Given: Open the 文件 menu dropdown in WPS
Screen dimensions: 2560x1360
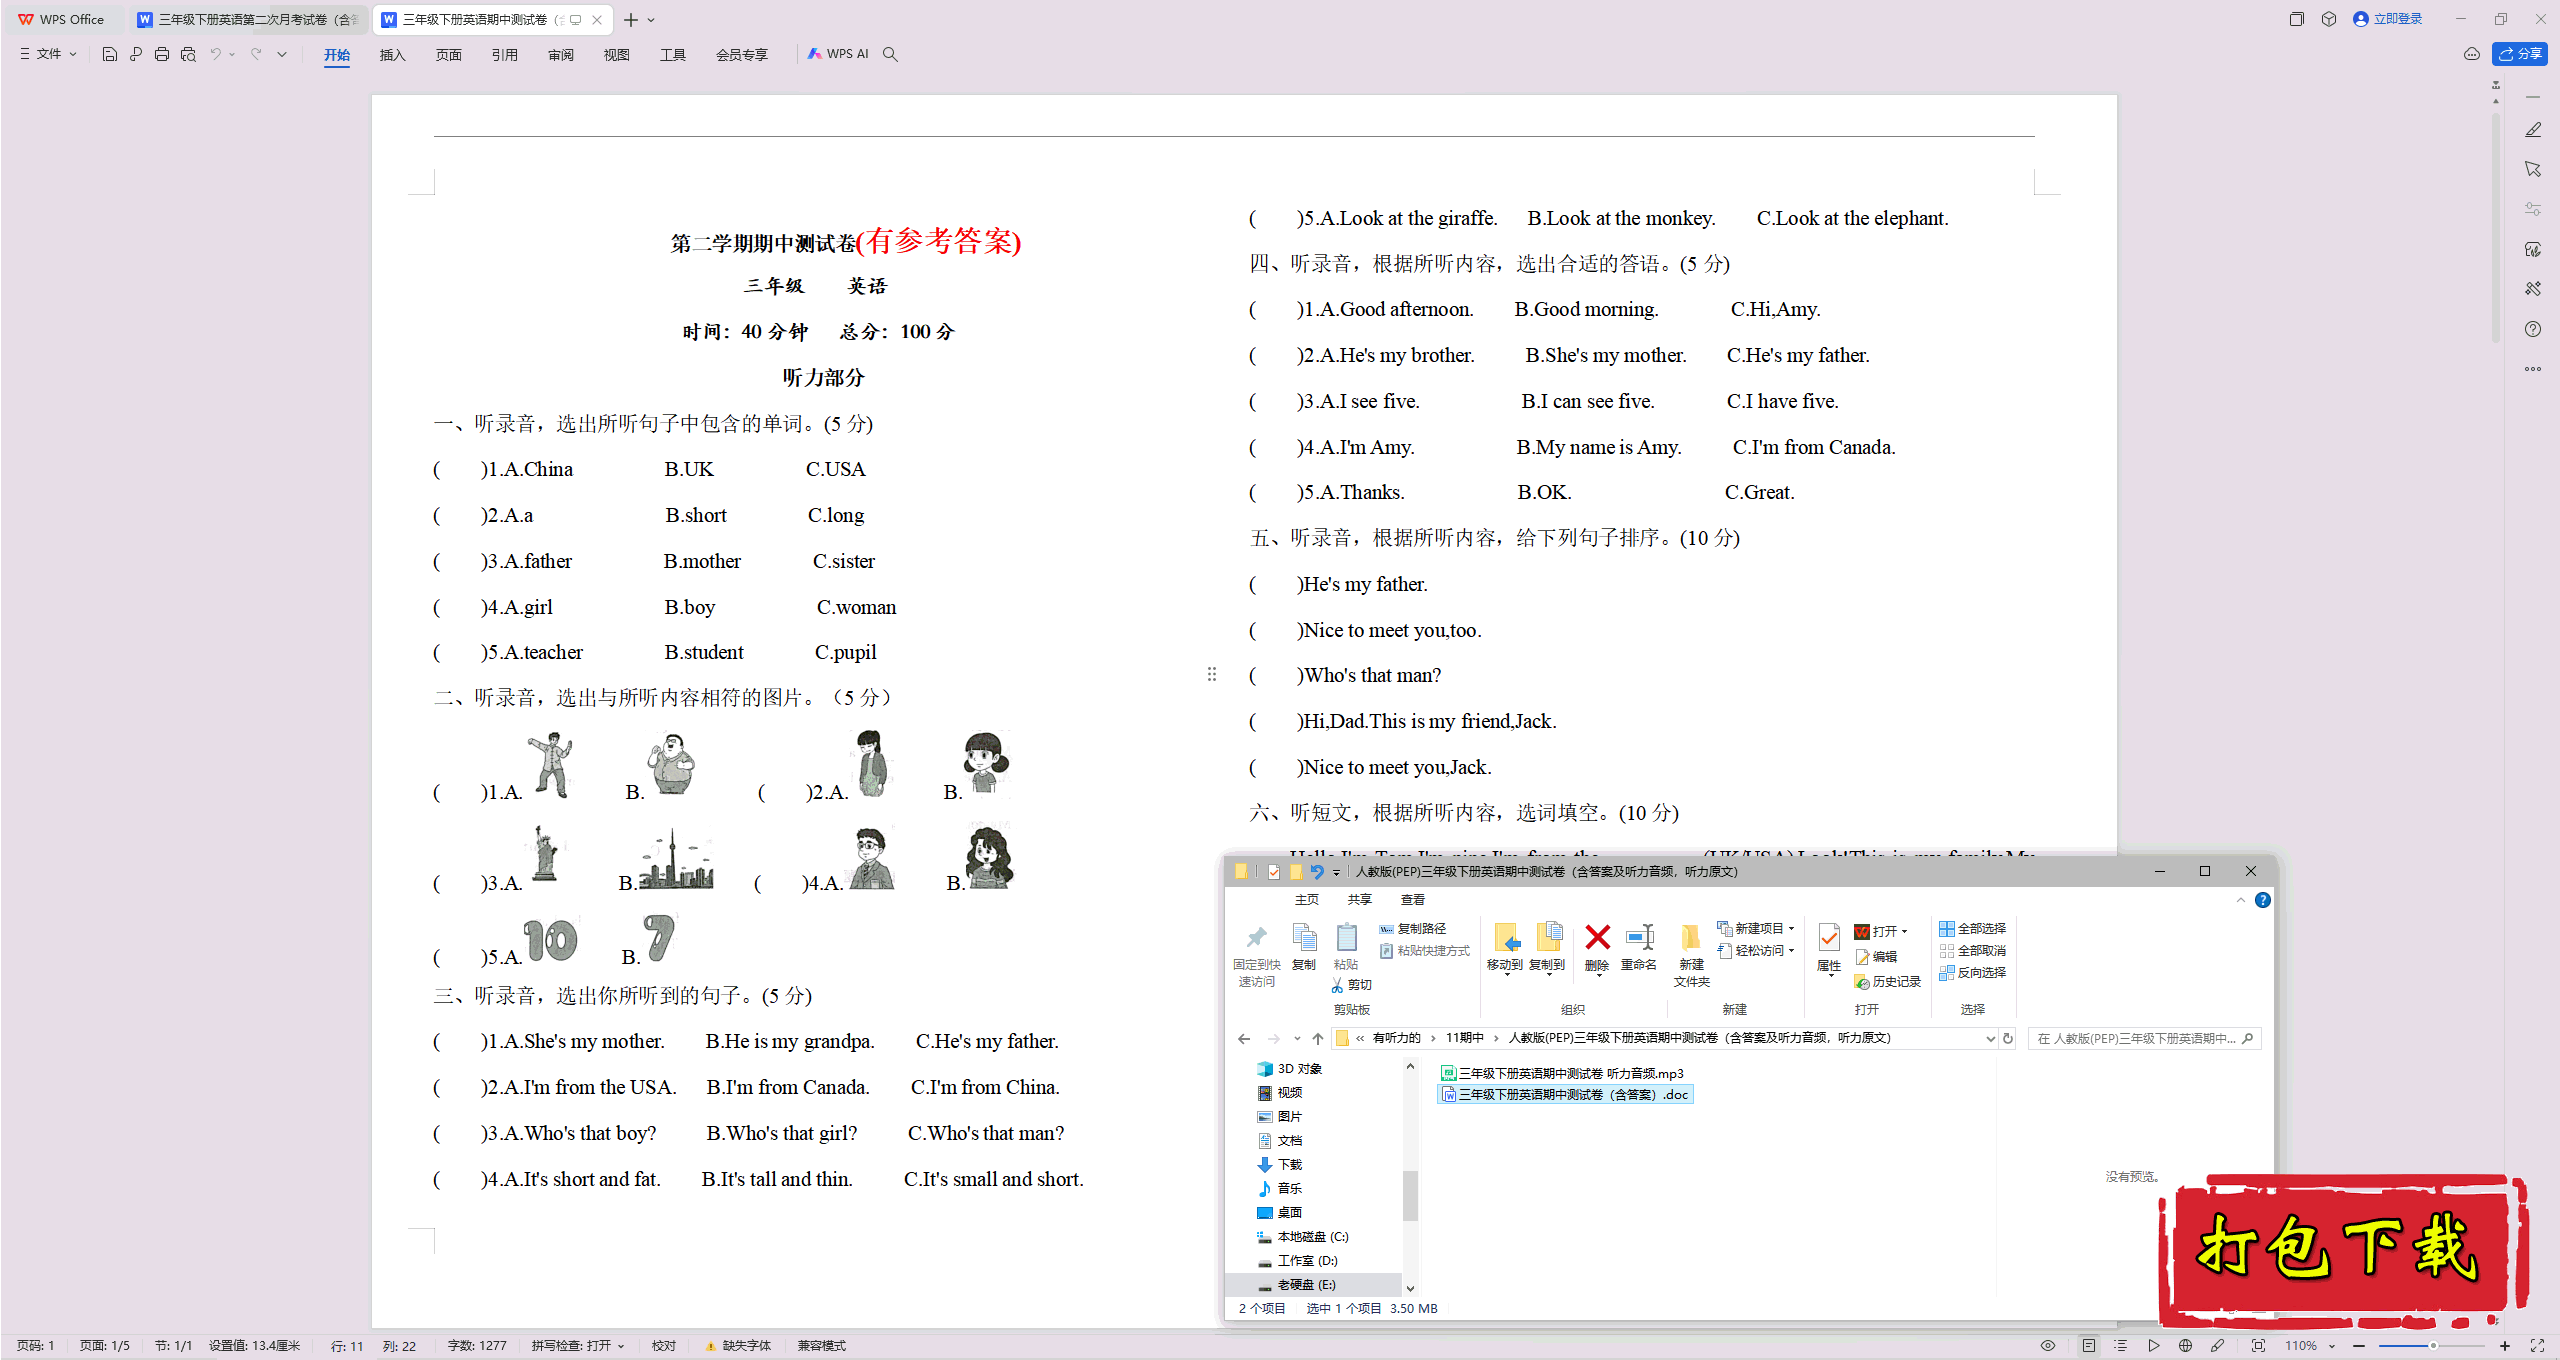Looking at the screenshot, I should click(48, 54).
